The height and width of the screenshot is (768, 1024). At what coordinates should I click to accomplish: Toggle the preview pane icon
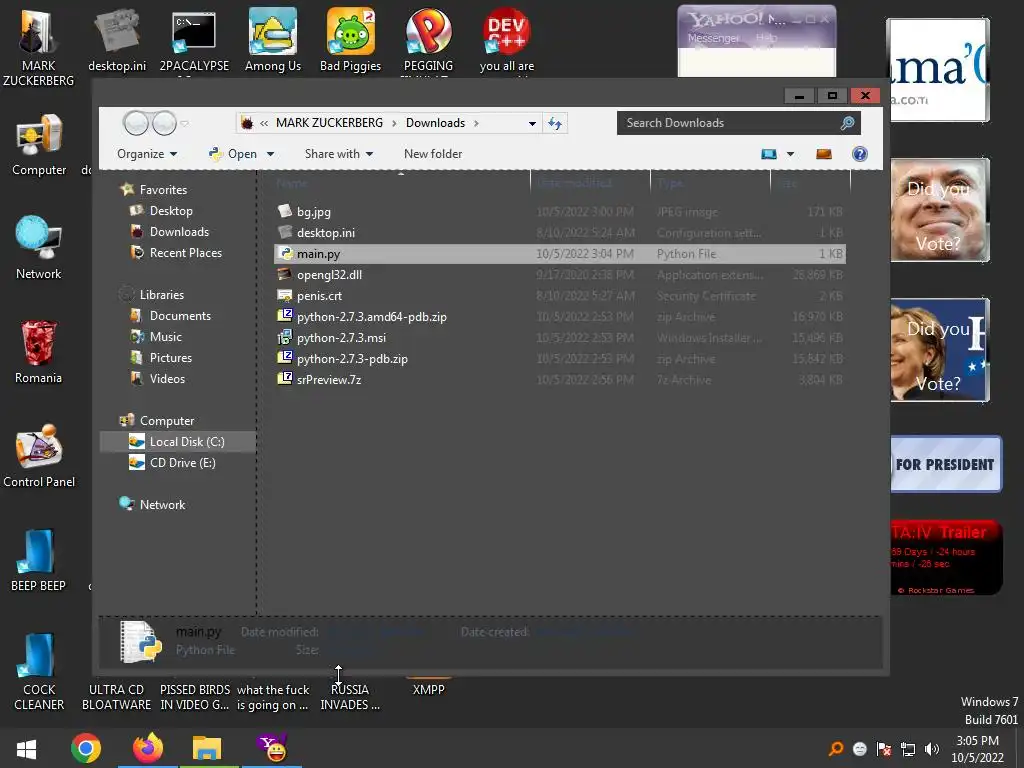coord(824,154)
